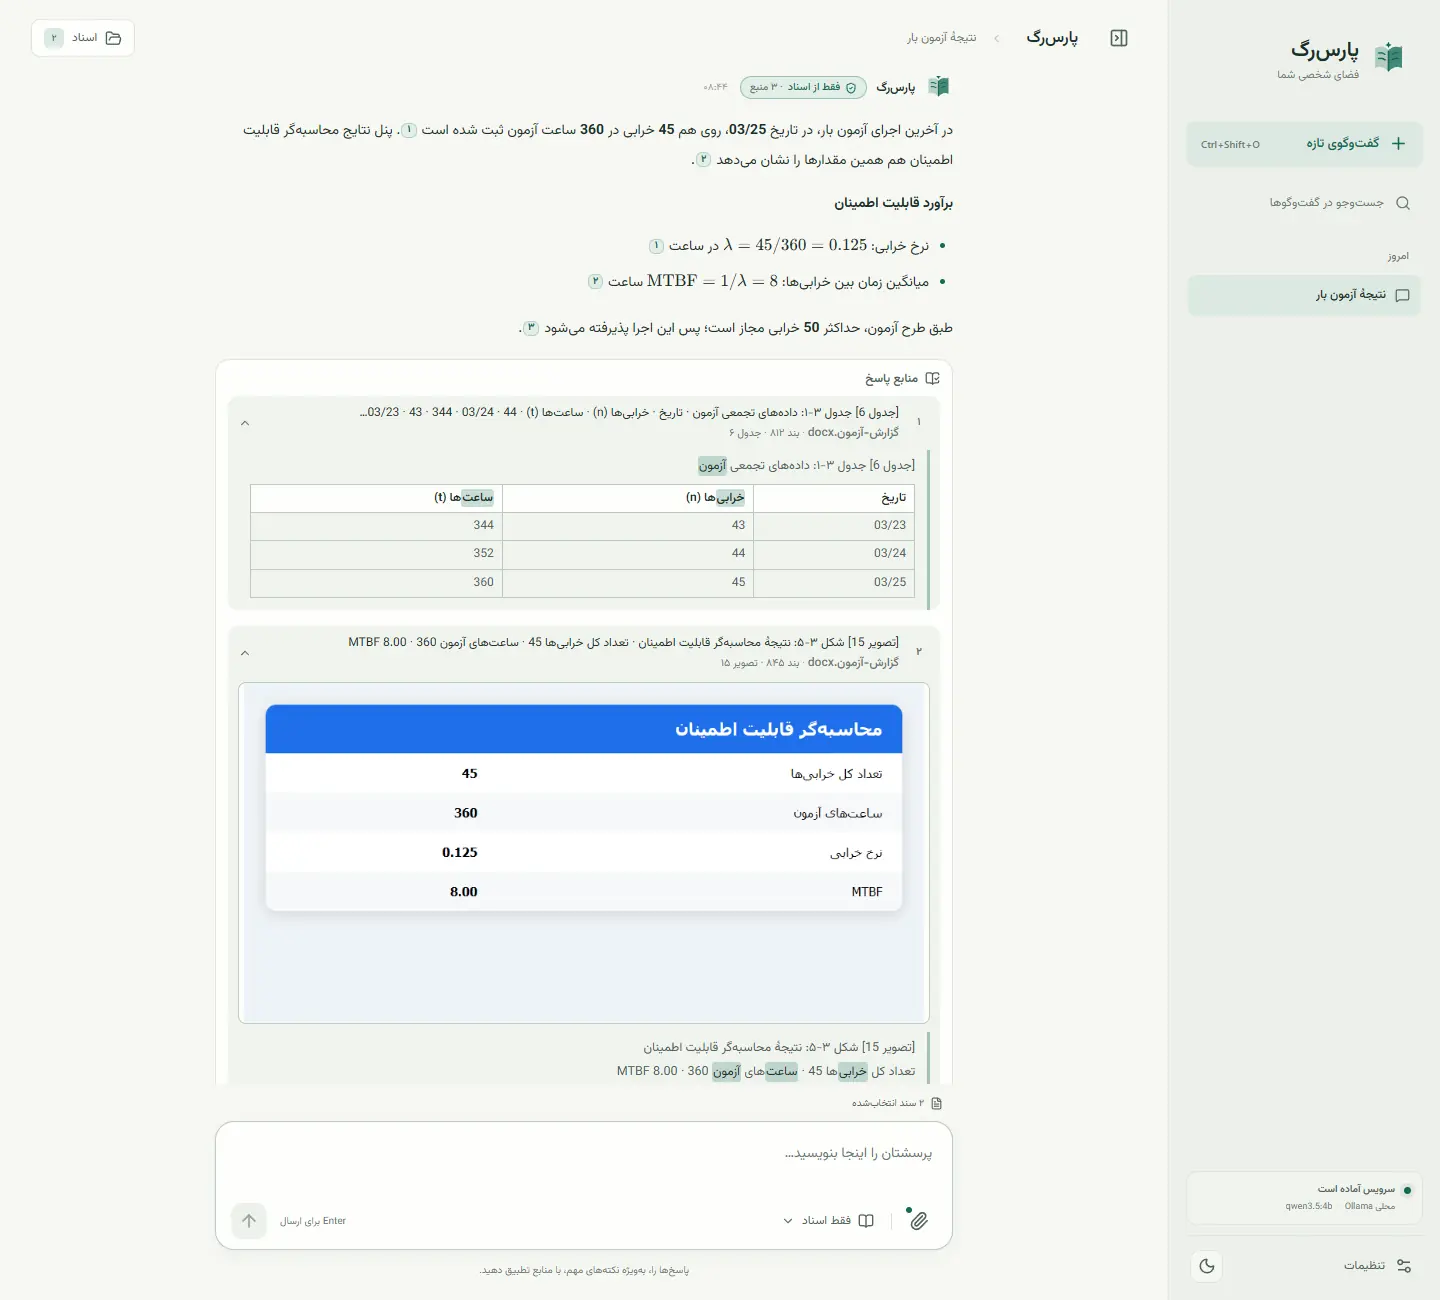Click the chat bubble icon in the sidebar
This screenshot has height=1300, width=1440.
[x=1402, y=295]
